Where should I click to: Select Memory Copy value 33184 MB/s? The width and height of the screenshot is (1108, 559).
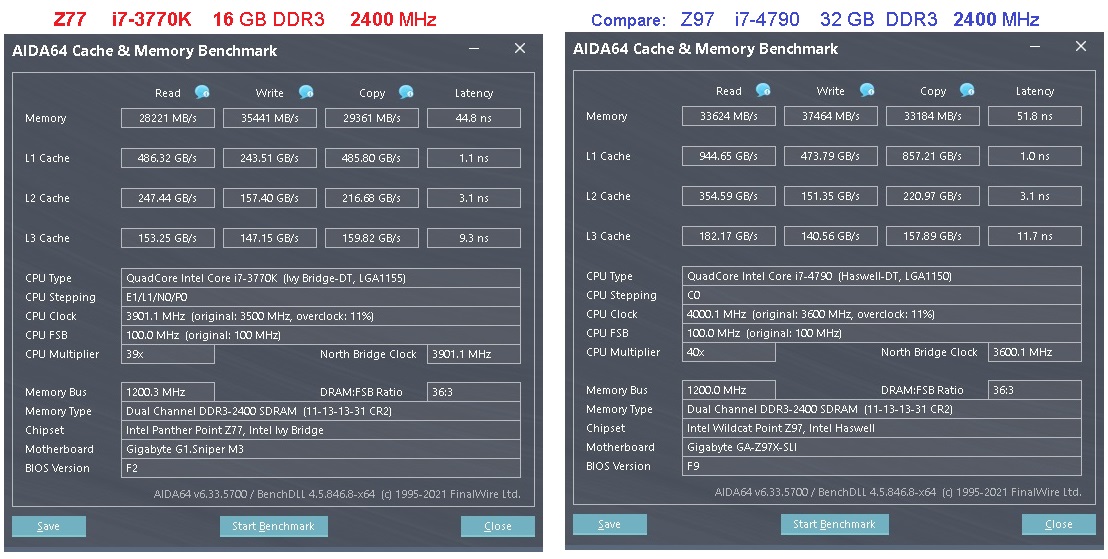coord(933,116)
